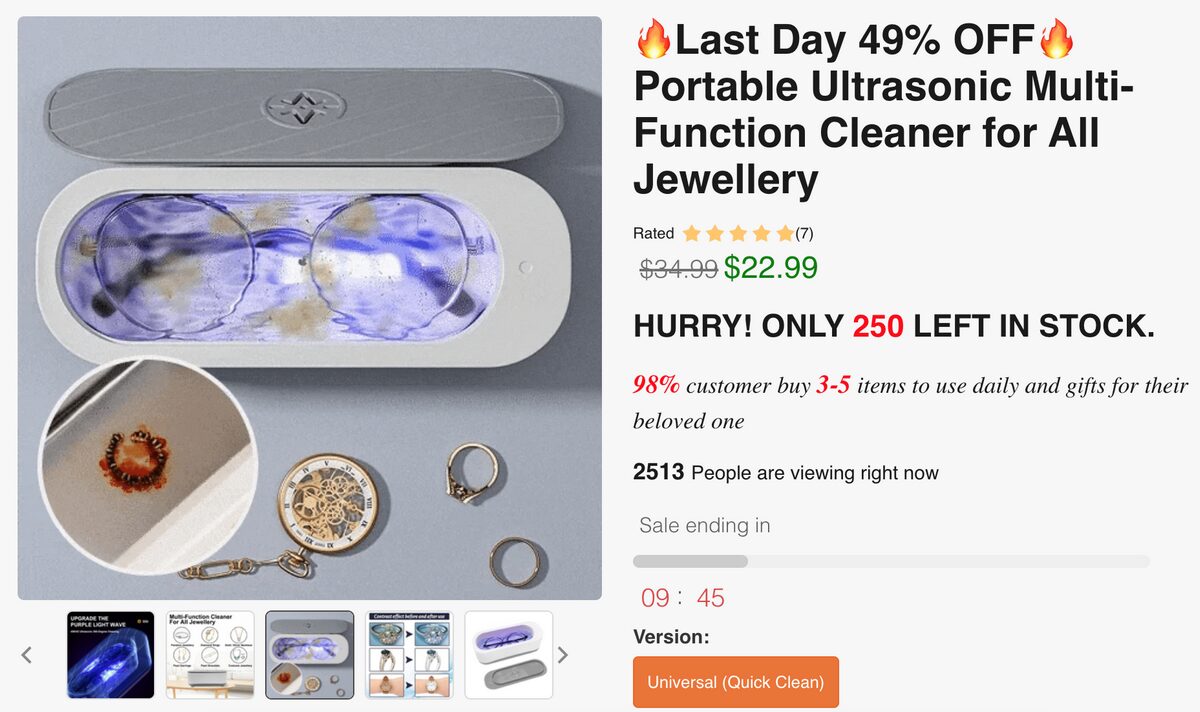Image resolution: width=1200 pixels, height=712 pixels.
Task: Select the 'Universal (Quick Clean)' version button
Action: click(735, 682)
